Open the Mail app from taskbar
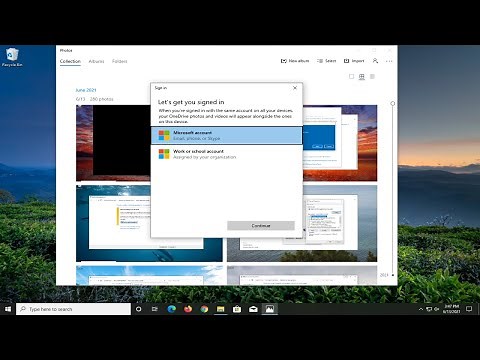Viewport: 480px width, 360px height. point(253,309)
